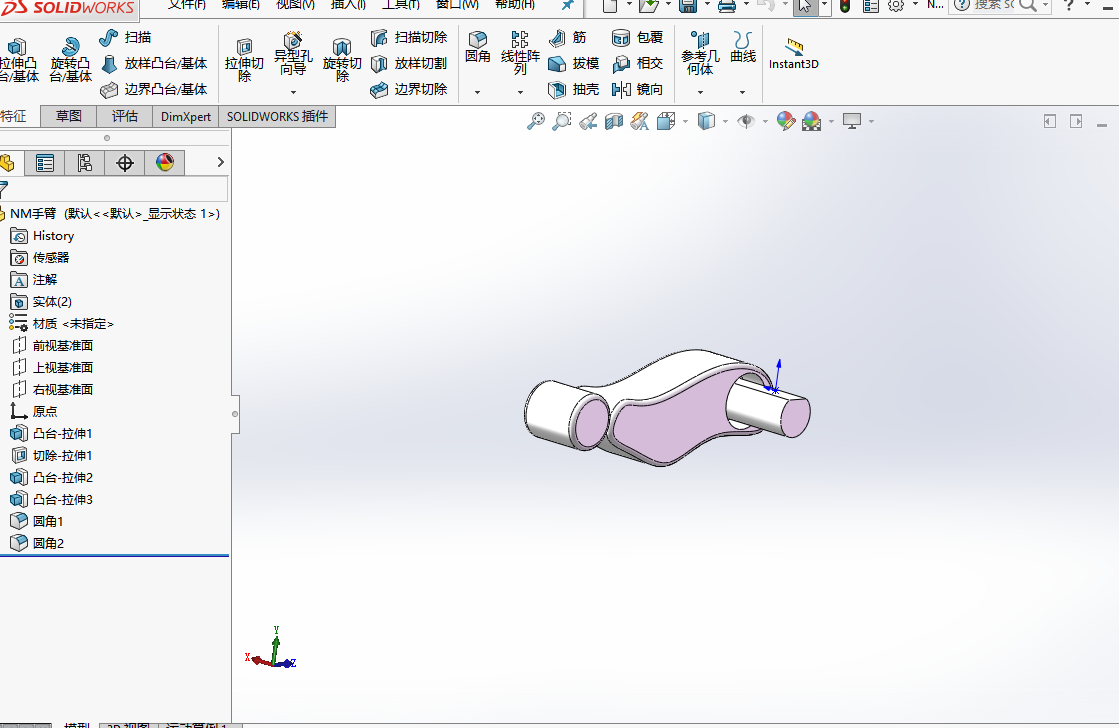Screen dimensions: 1119x728
Task: Open the DimXpertManager crosshair tab
Action: pos(124,163)
